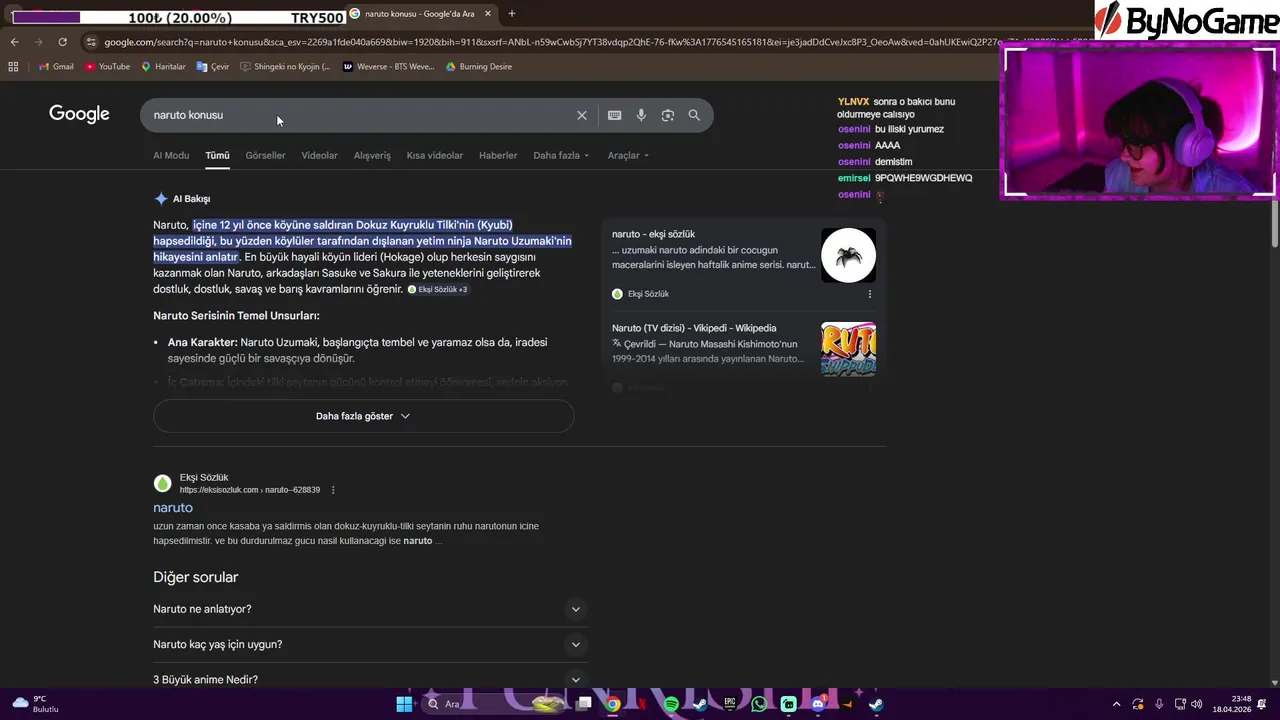Switch to the Haberler tab
Viewport: 1280px width, 720px height.
pyautogui.click(x=498, y=155)
